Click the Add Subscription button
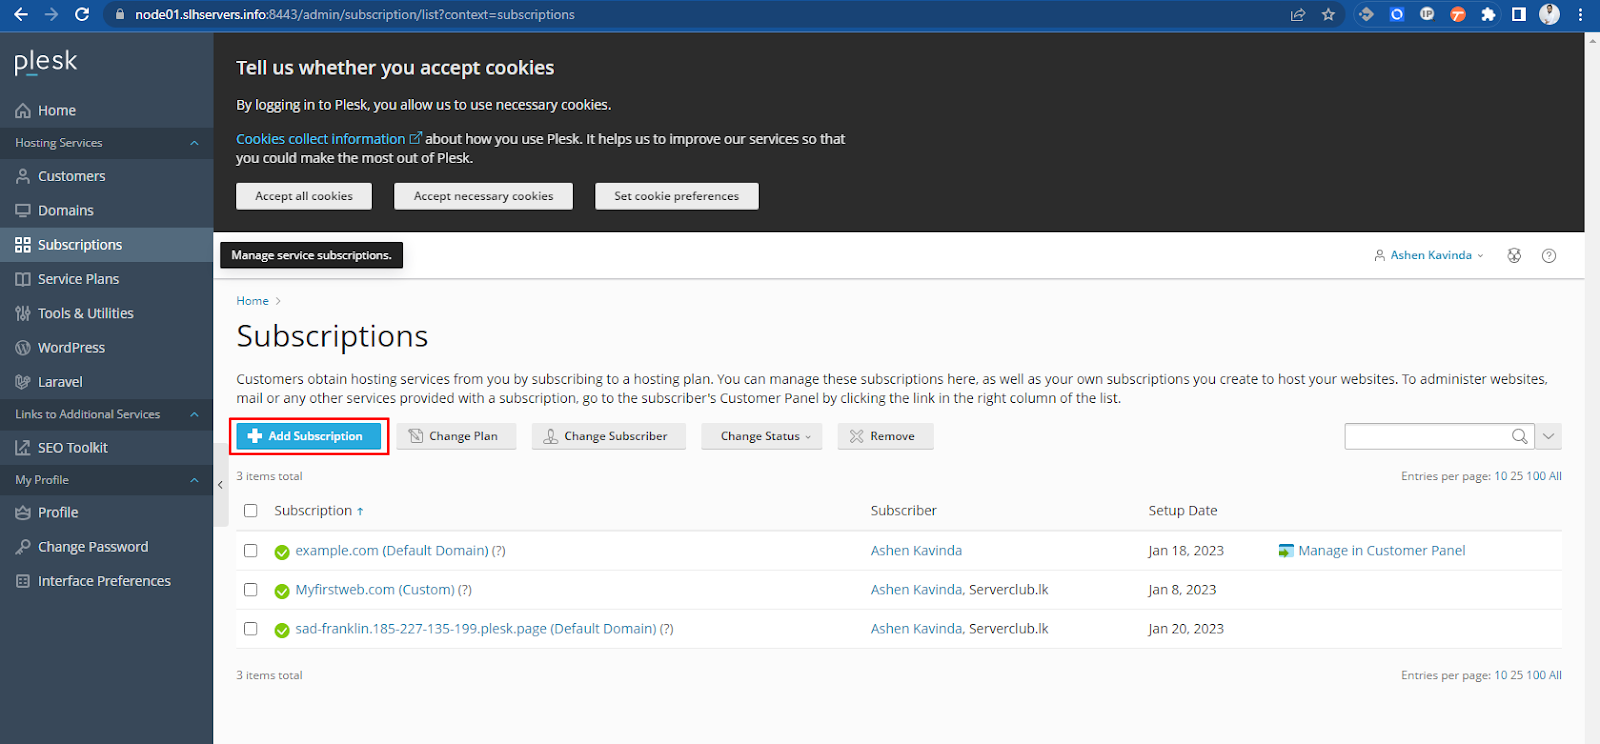Image resolution: width=1600 pixels, height=744 pixels. 309,436
